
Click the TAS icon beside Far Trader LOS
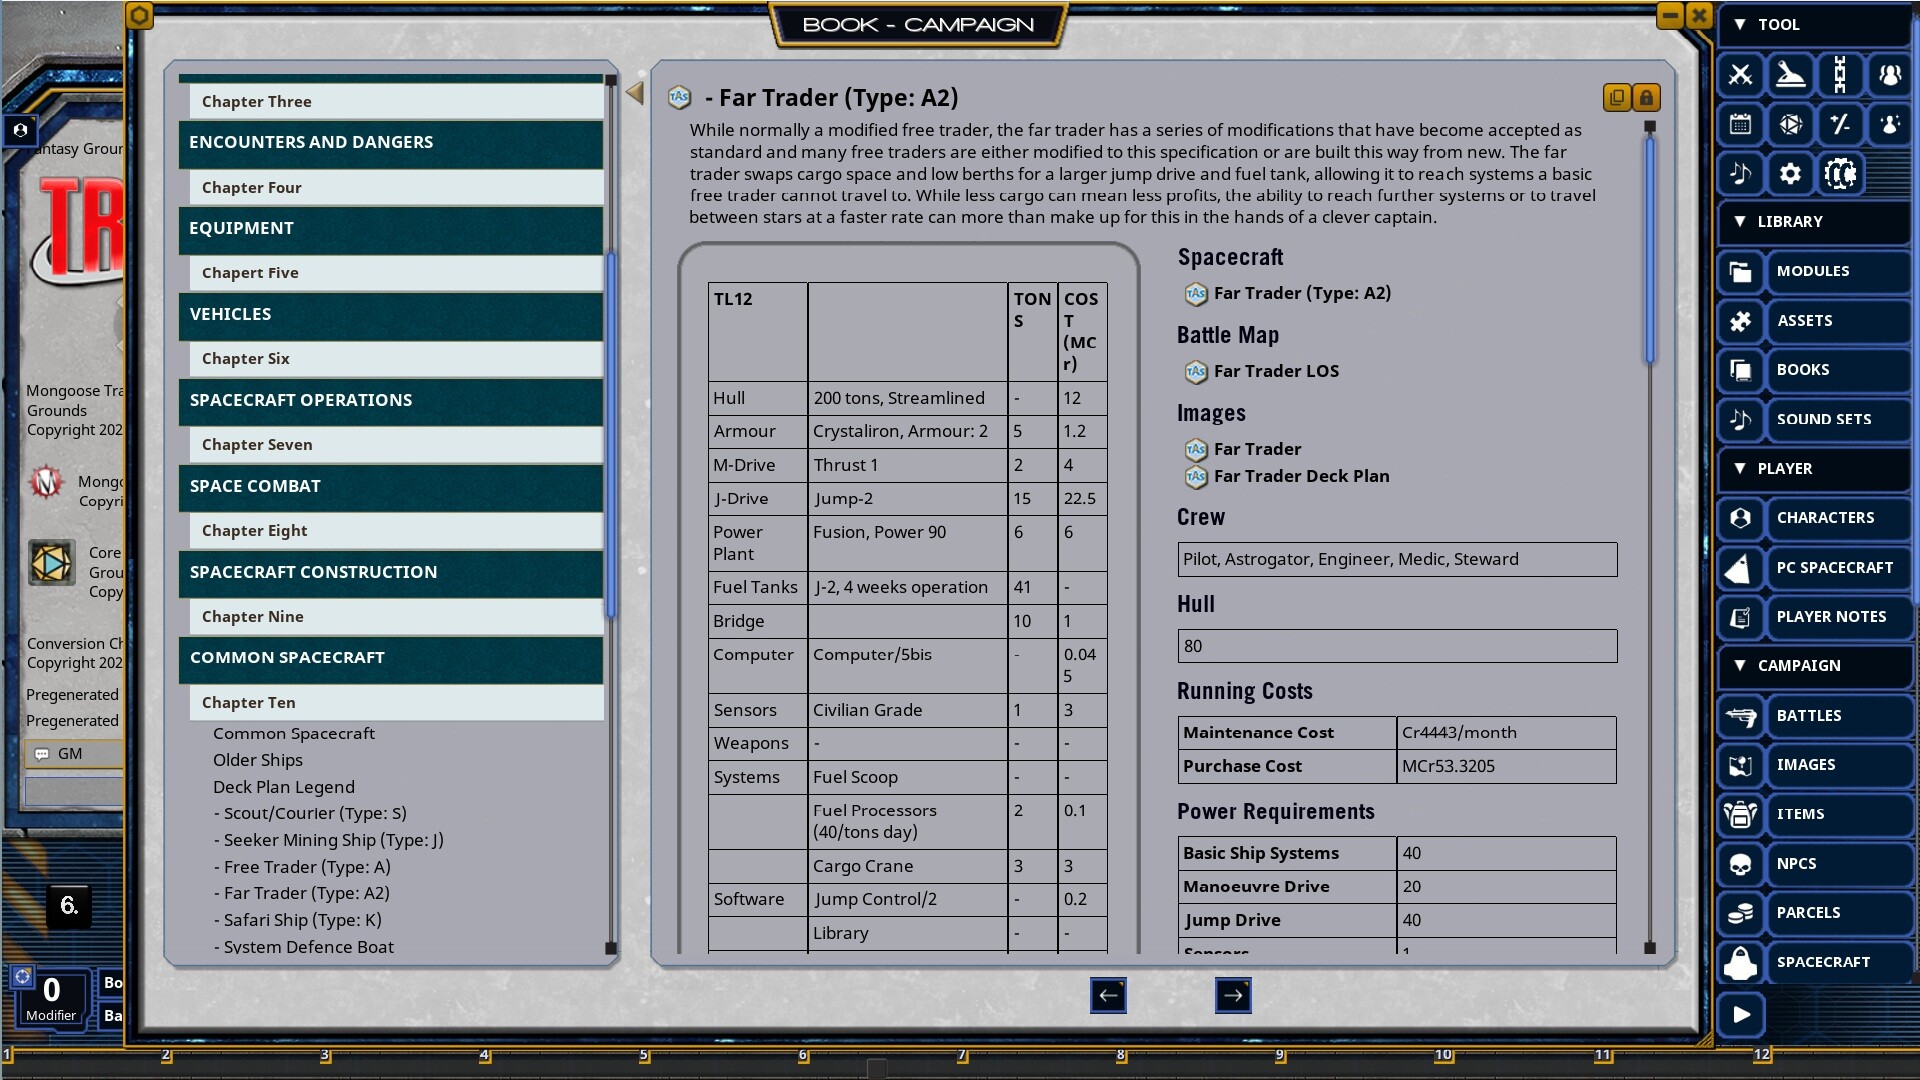[x=1195, y=371]
